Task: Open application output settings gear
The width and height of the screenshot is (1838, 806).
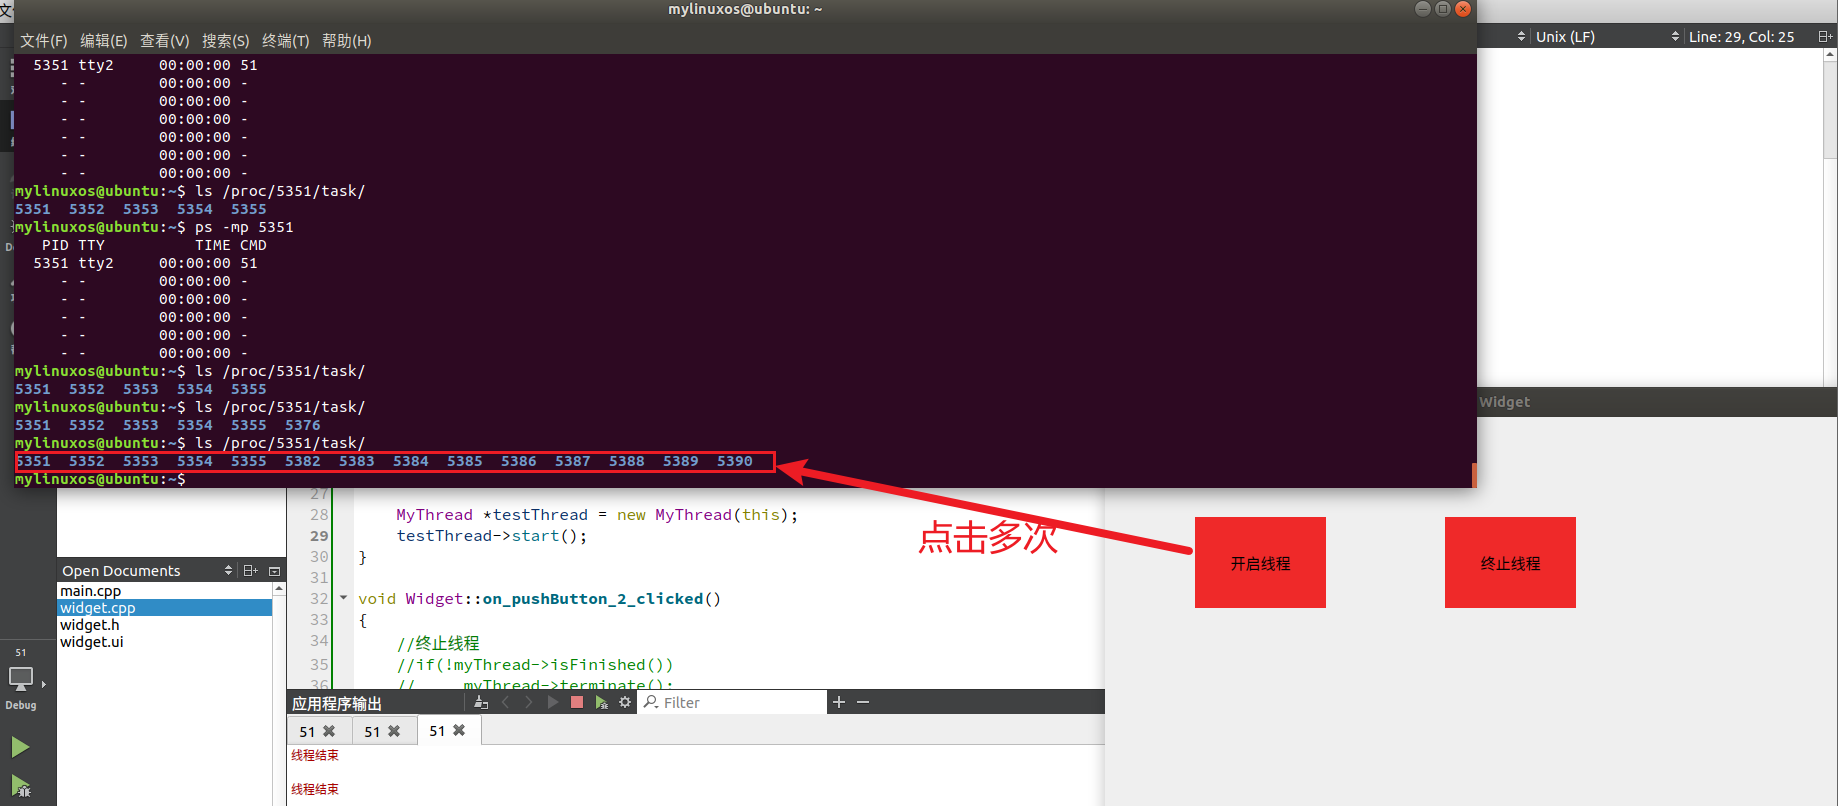Action: coord(625,702)
